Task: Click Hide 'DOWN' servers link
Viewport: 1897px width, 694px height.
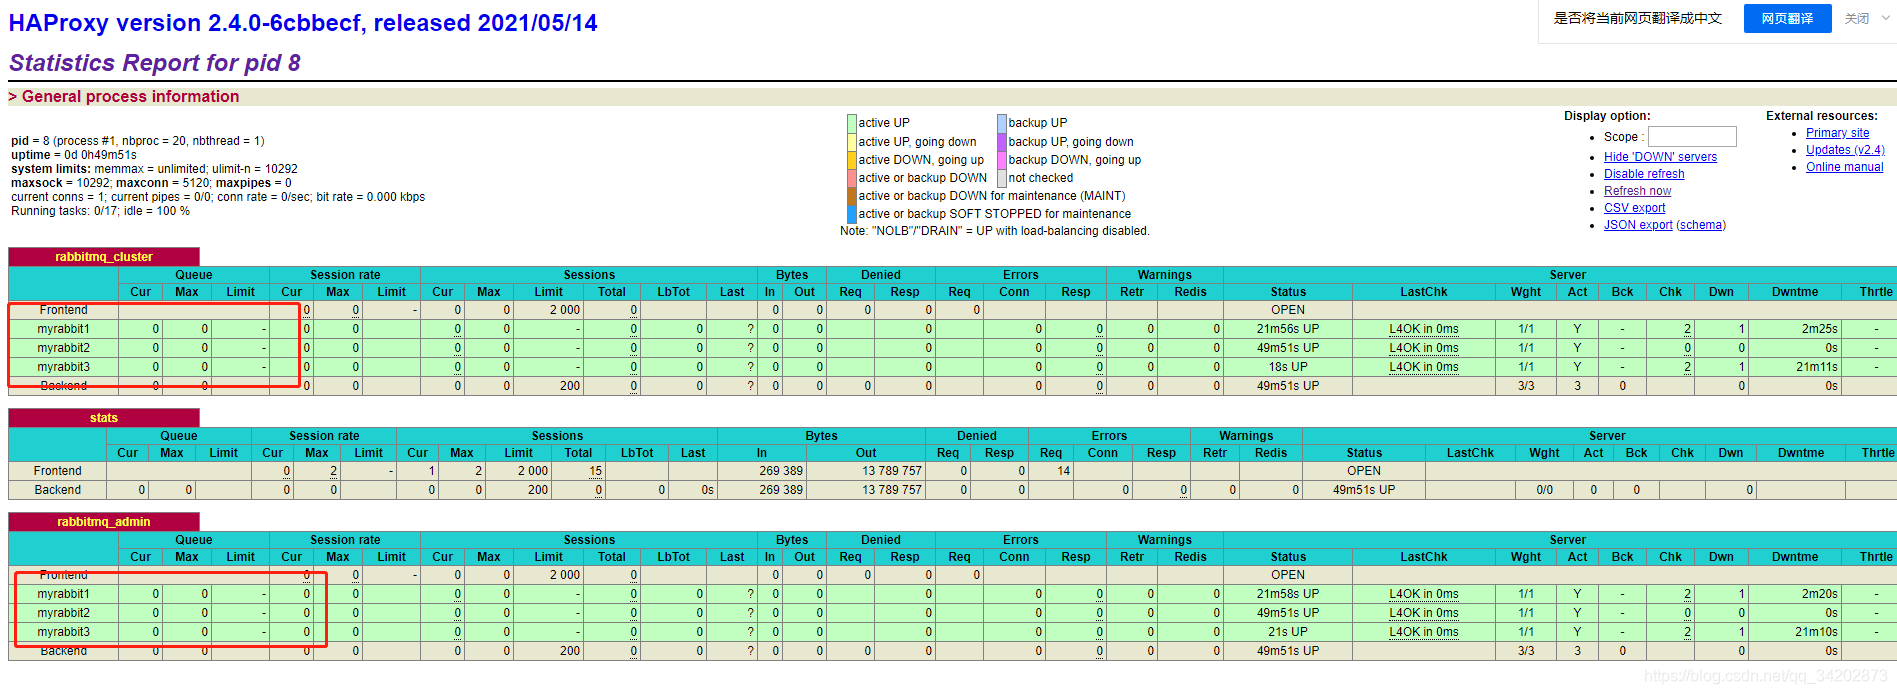Action: point(1660,157)
